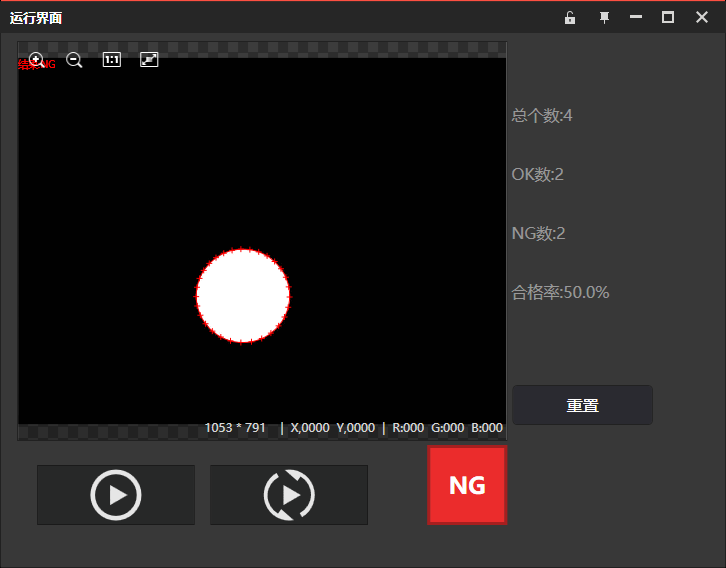The height and width of the screenshot is (568, 726).
Task: Click the fit-to-window image icon
Action: [149, 60]
